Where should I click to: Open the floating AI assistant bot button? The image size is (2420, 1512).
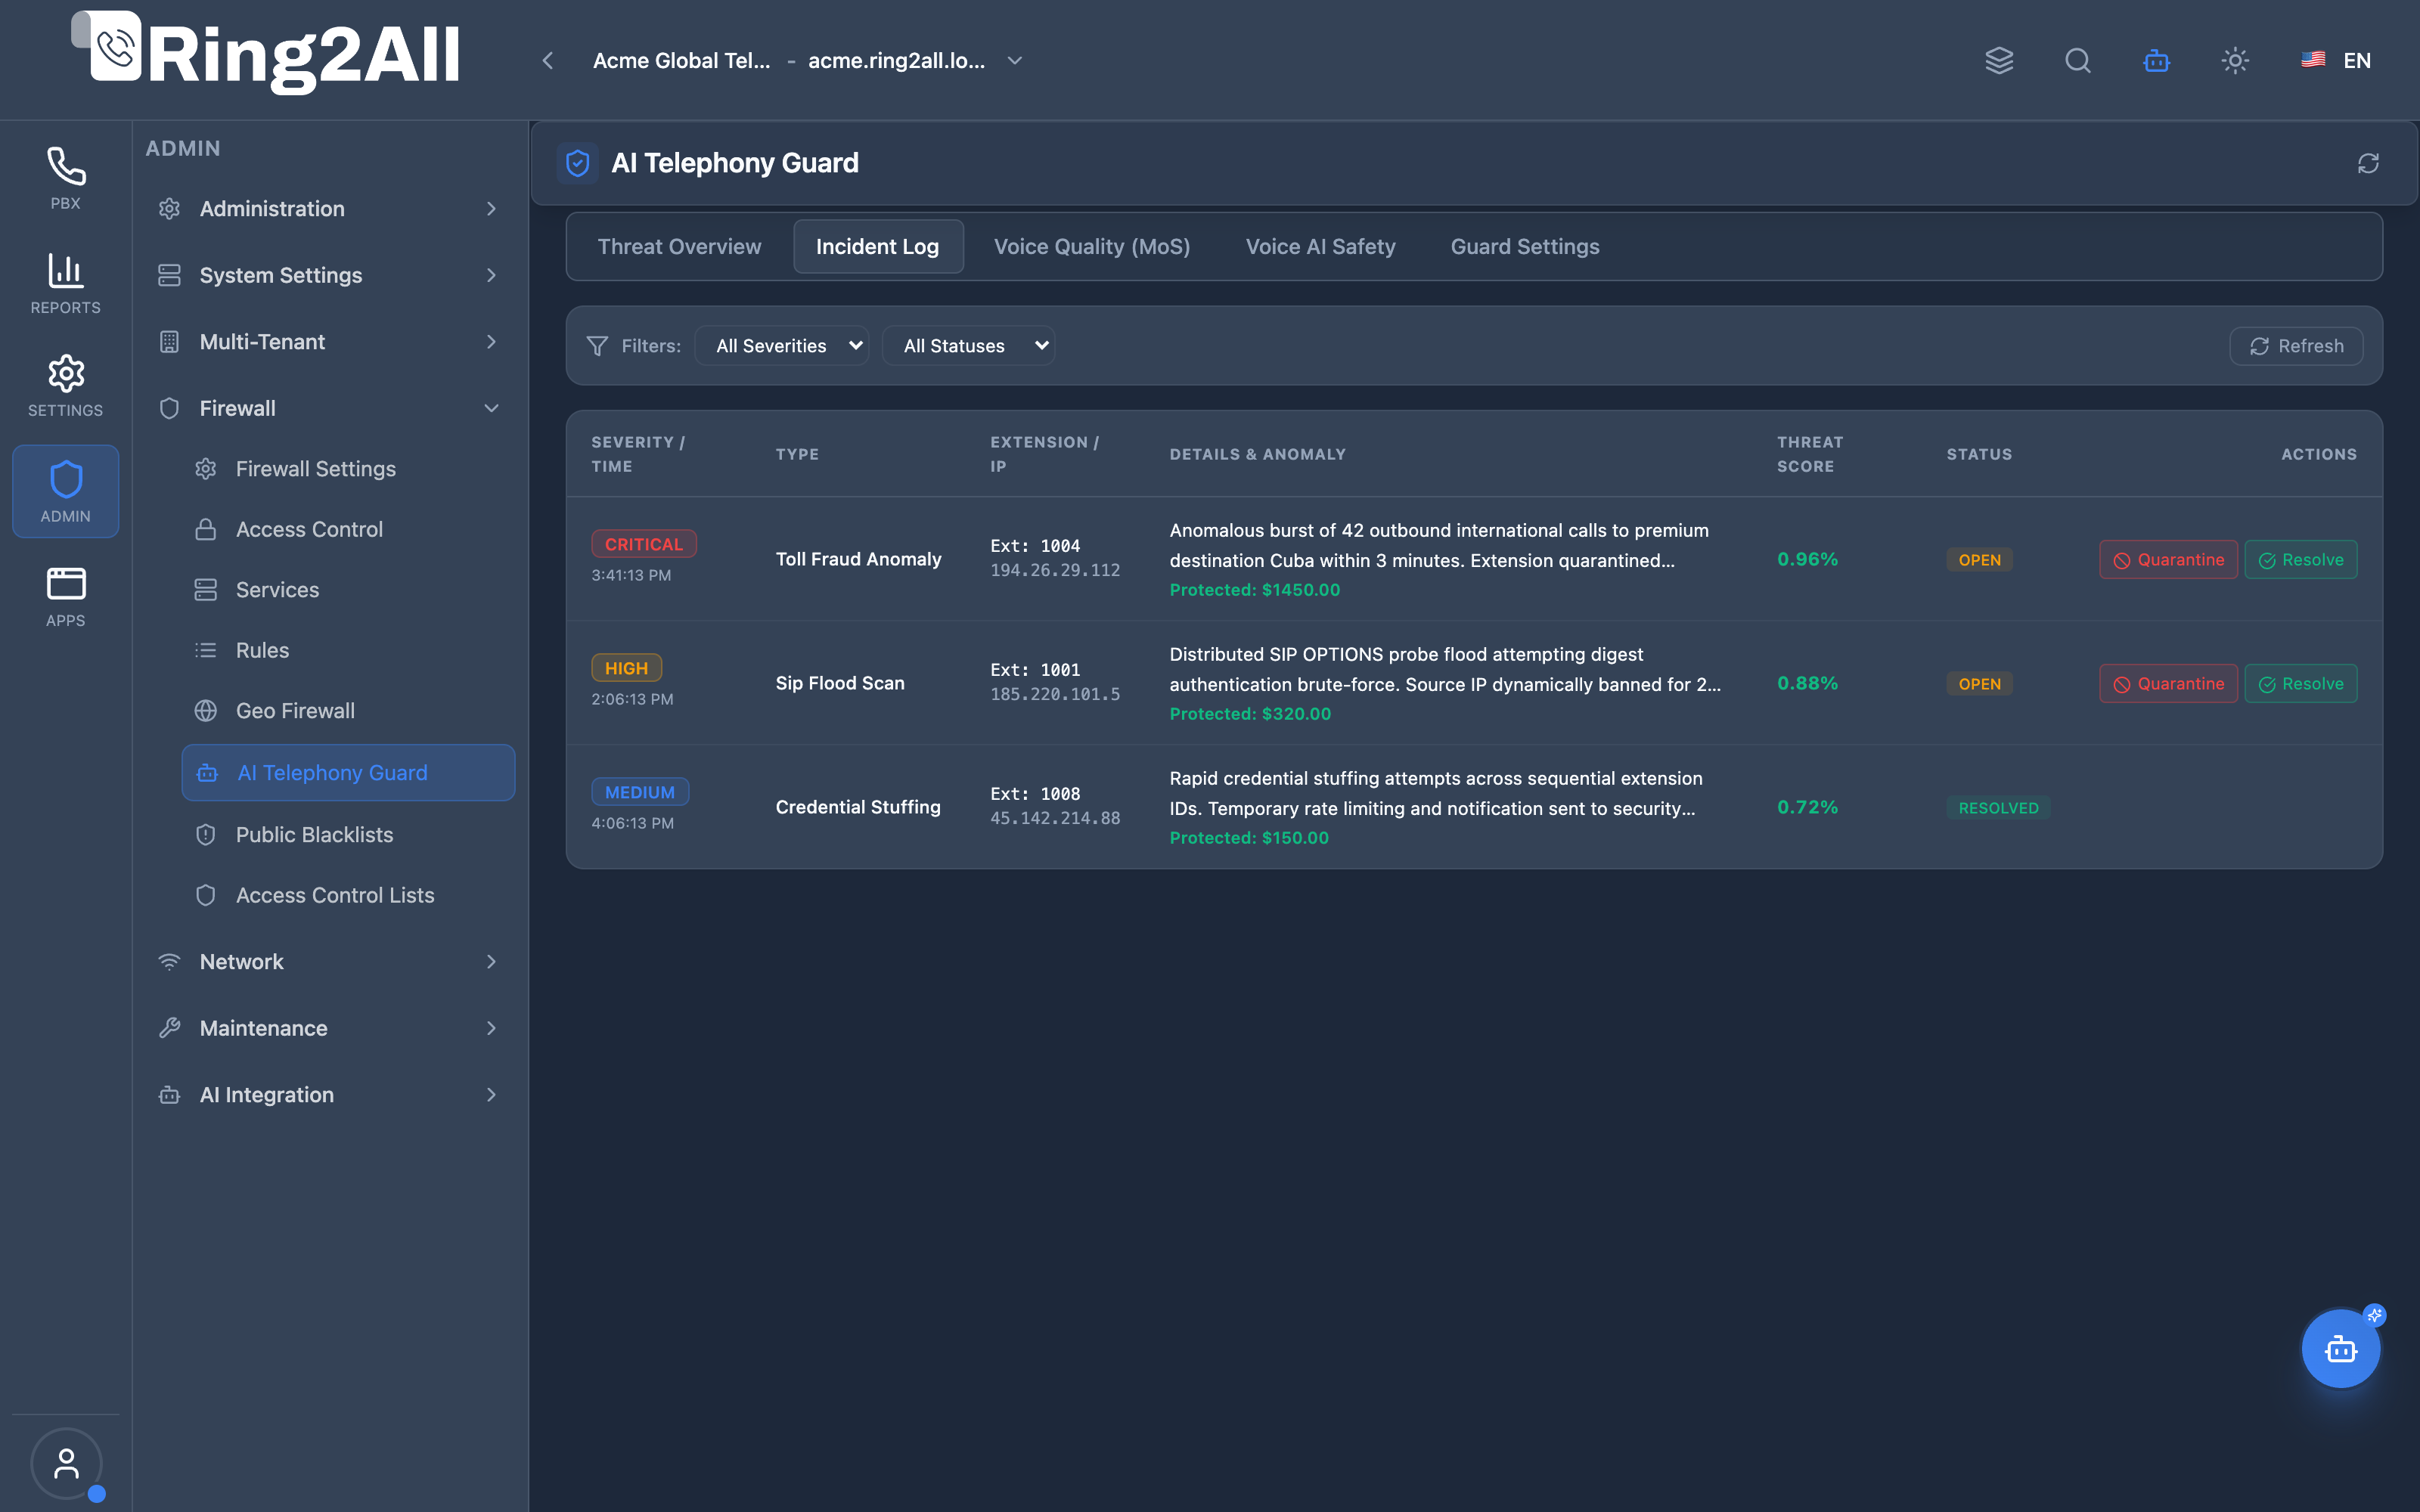tap(2340, 1349)
